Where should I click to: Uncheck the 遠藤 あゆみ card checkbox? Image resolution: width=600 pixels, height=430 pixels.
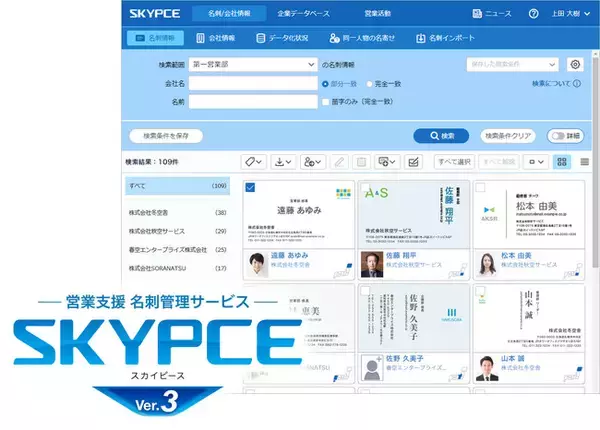(x=249, y=187)
